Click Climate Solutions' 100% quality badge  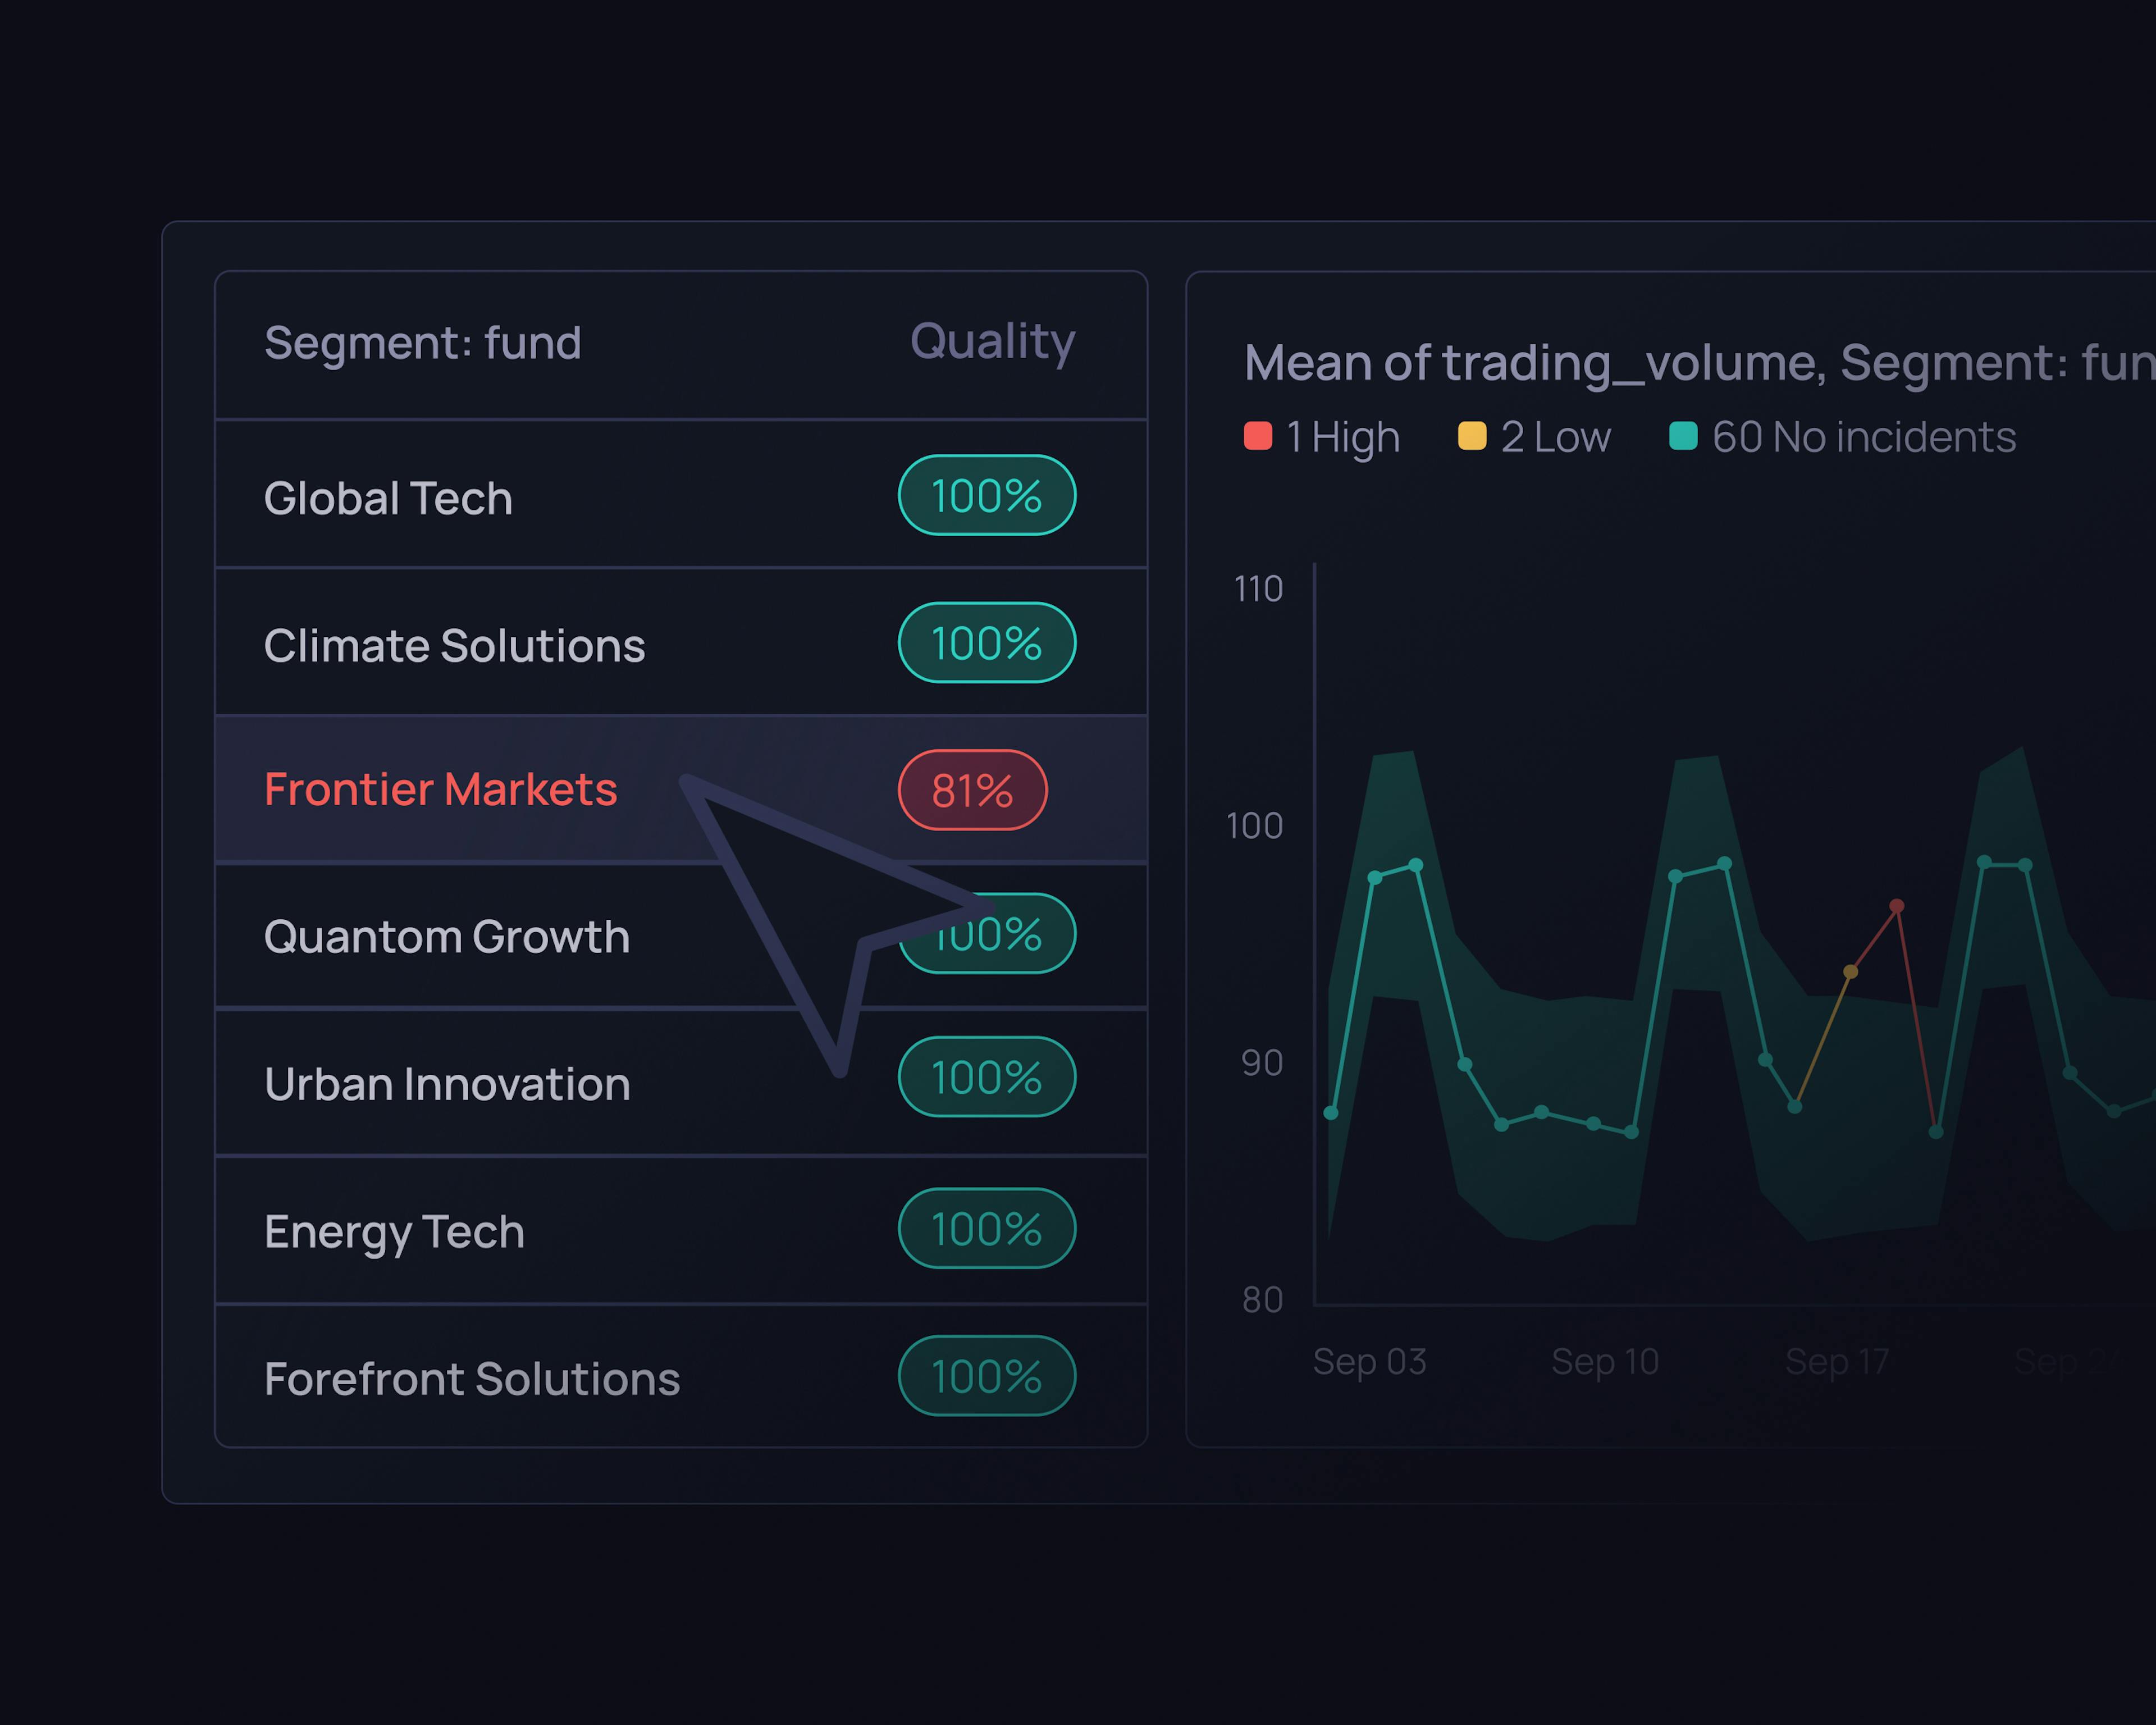[x=986, y=643]
